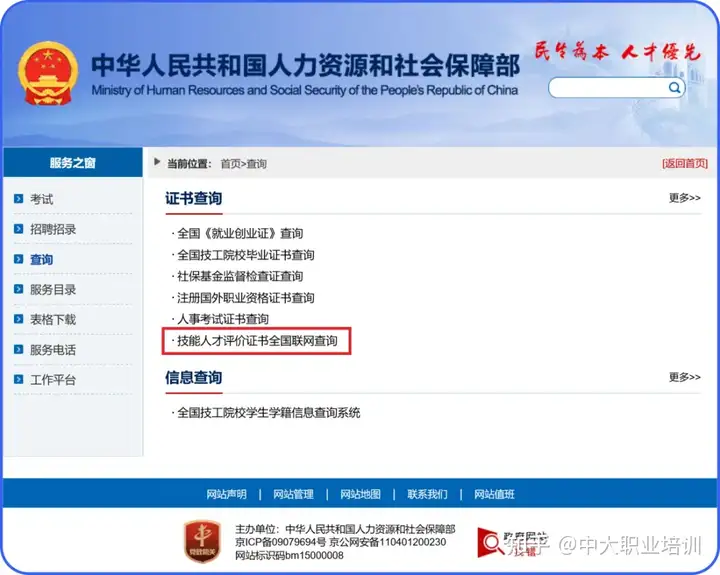Image resolution: width=720 pixels, height=575 pixels.
Task: Open the 考试 sidebar item
Action: pyautogui.click(x=41, y=199)
